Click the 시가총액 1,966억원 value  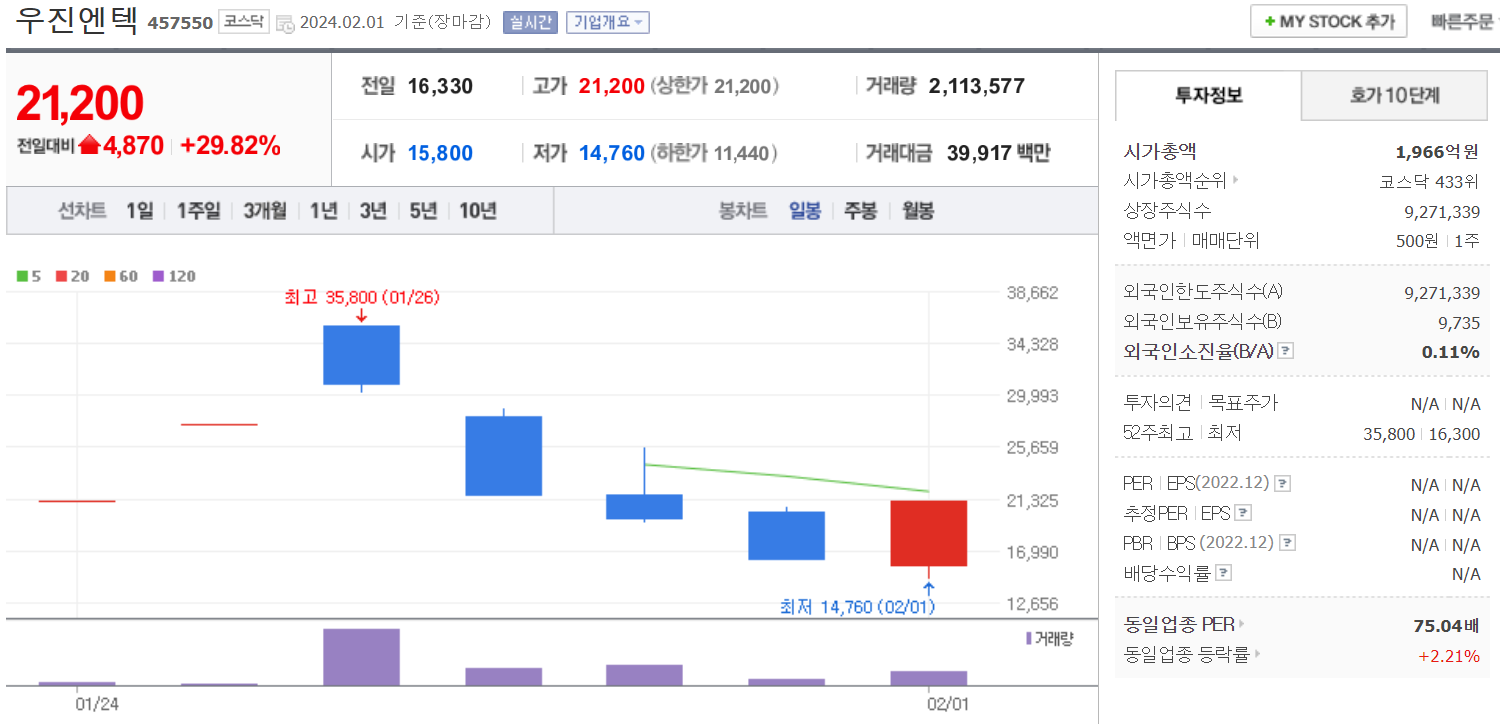tap(1437, 152)
